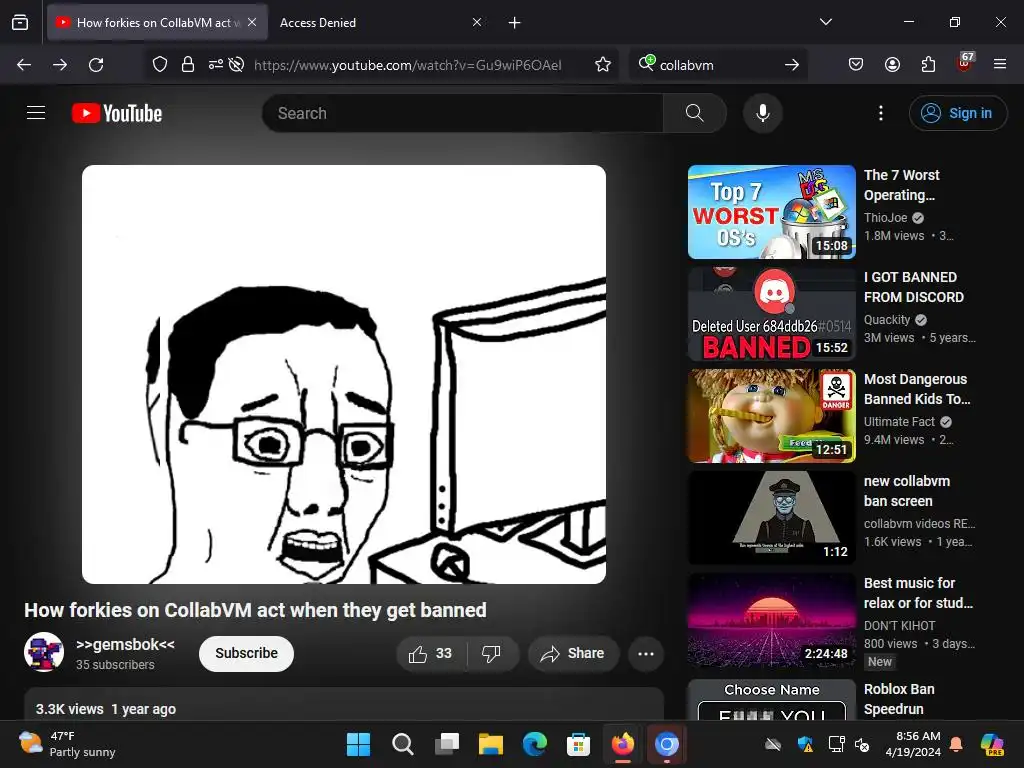
Task: Open Most Dangerous Banned Kids Toys thumbnail
Action: 771,416
